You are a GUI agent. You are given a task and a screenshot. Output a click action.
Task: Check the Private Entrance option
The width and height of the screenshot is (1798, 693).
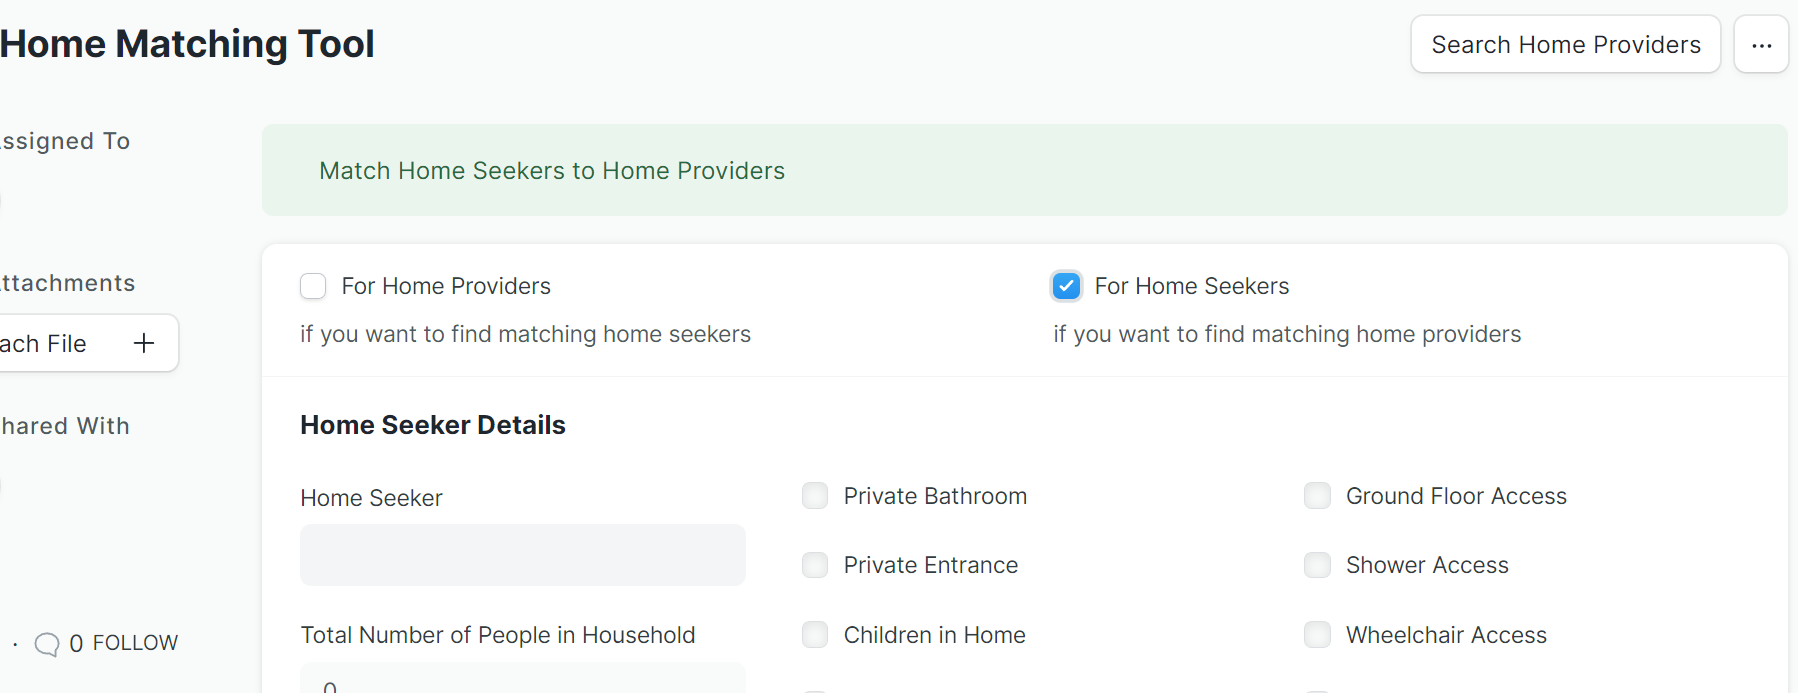click(815, 565)
